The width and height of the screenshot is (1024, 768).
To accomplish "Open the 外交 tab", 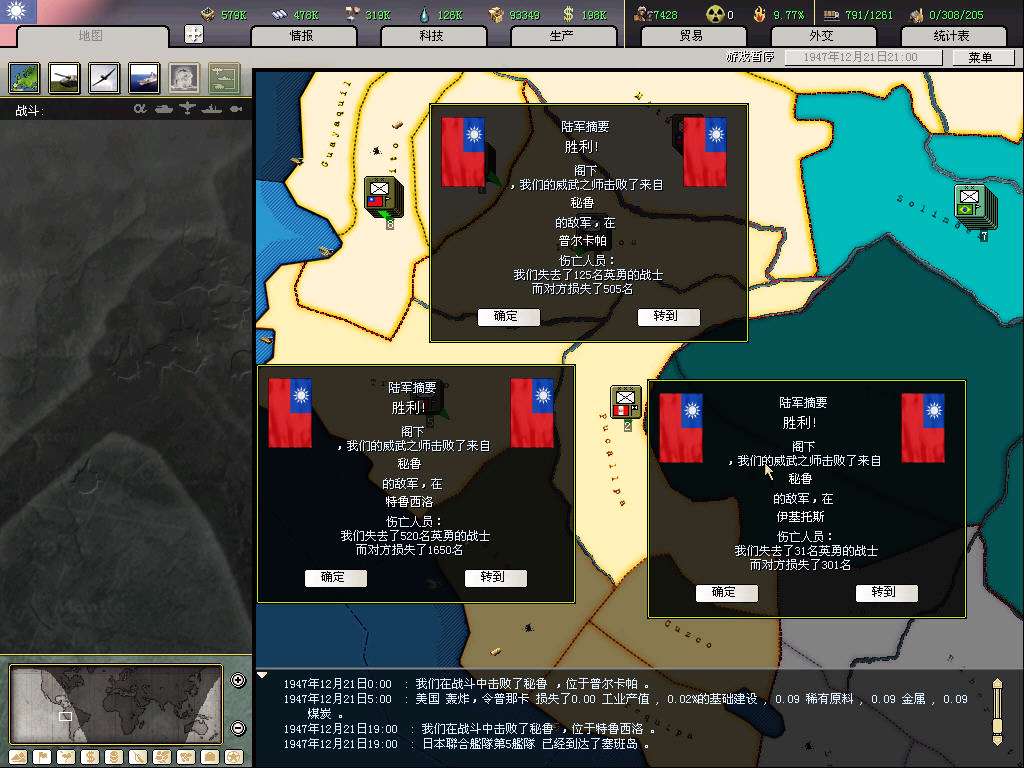I will [820, 36].
